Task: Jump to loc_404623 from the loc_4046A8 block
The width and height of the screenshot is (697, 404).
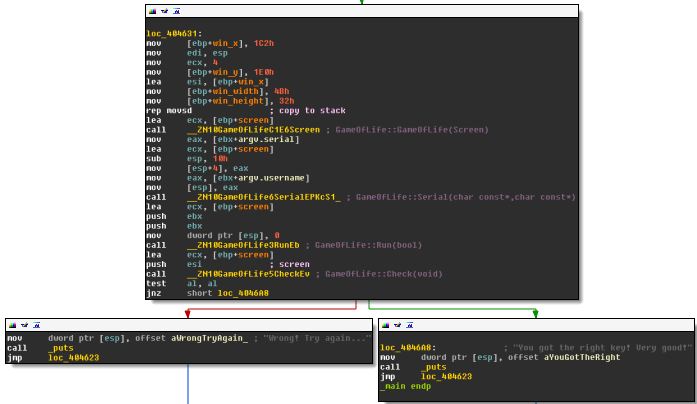Action: tap(447, 377)
